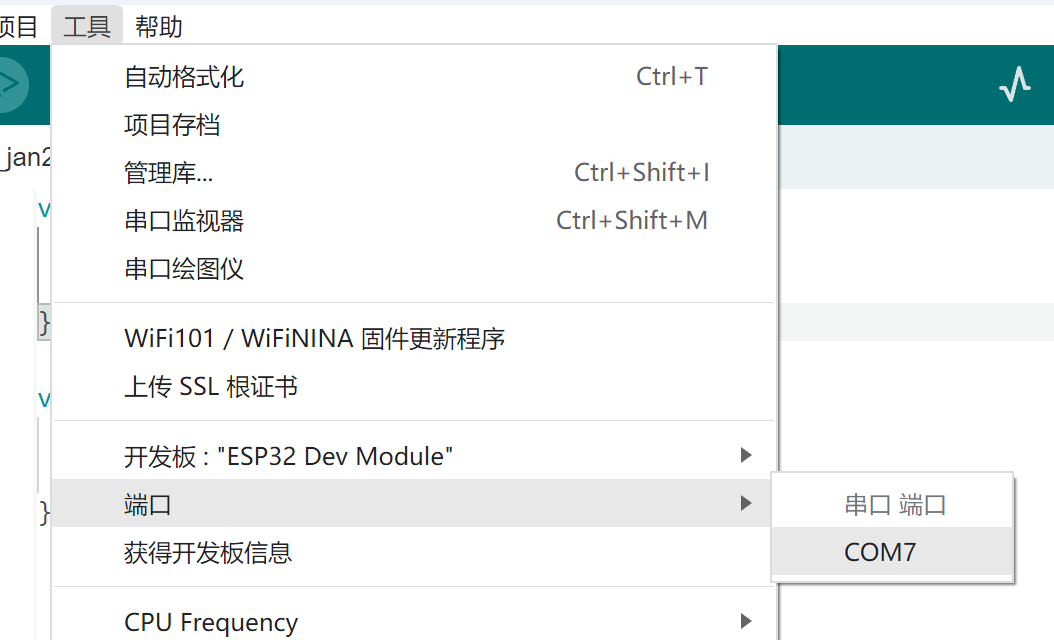Click the teal Upload arrow button
Viewport: 1054px width, 640px height.
coord(8,85)
